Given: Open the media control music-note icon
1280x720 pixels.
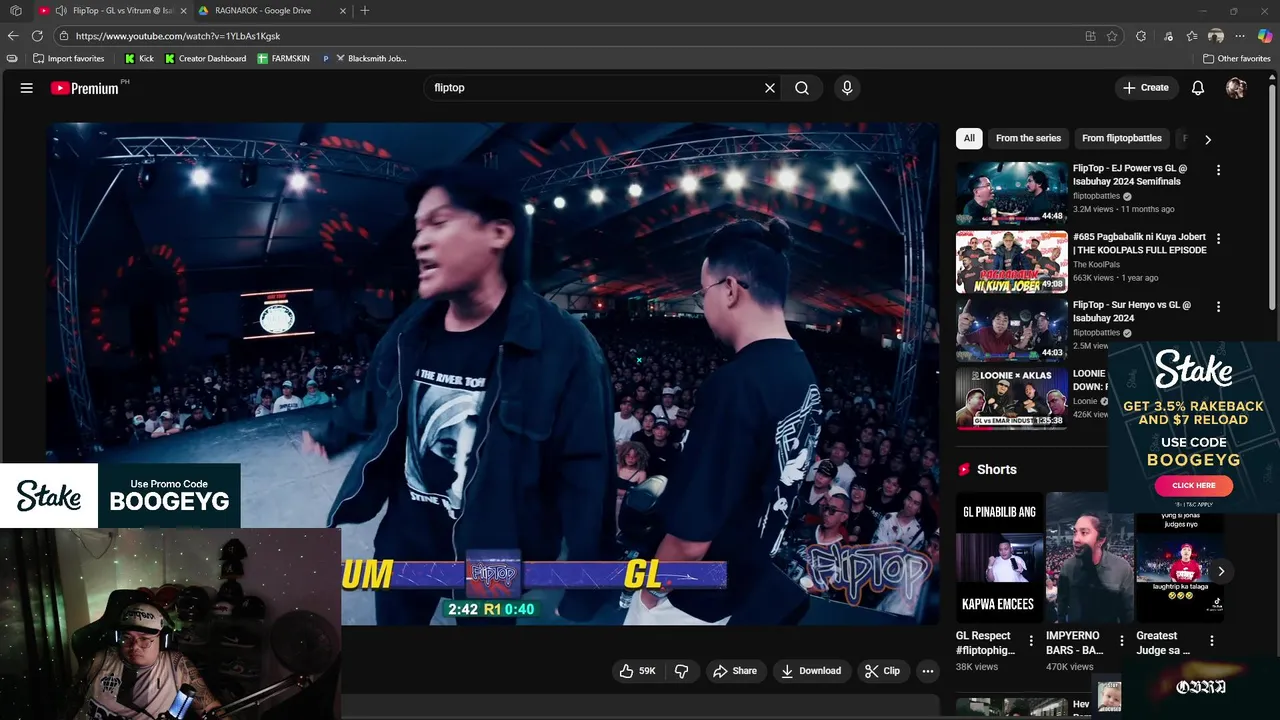Looking at the screenshot, I should tap(1168, 36).
